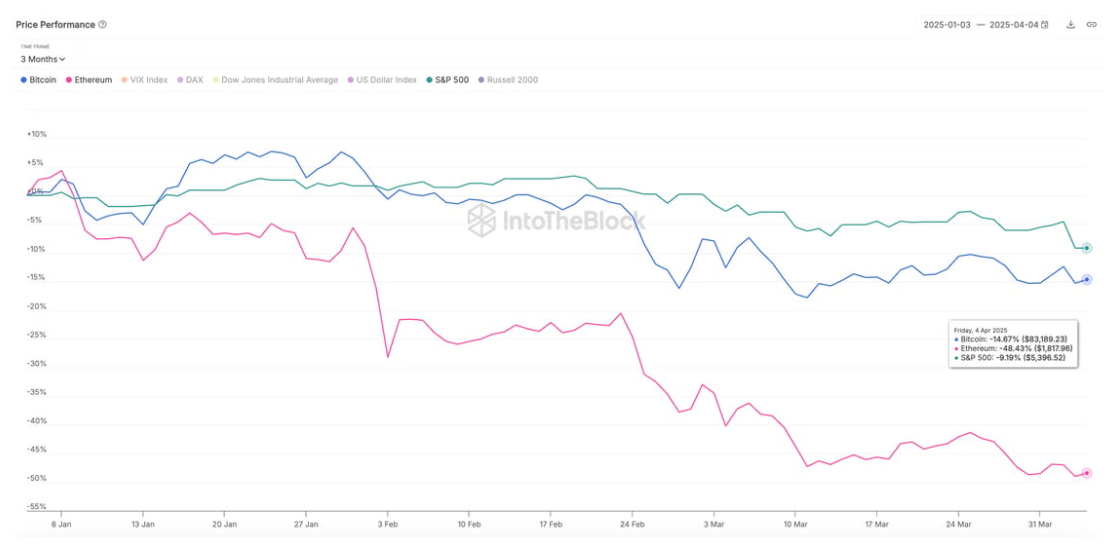Click the start date 2025-01-03
1111x549 pixels.
(x=948, y=24)
